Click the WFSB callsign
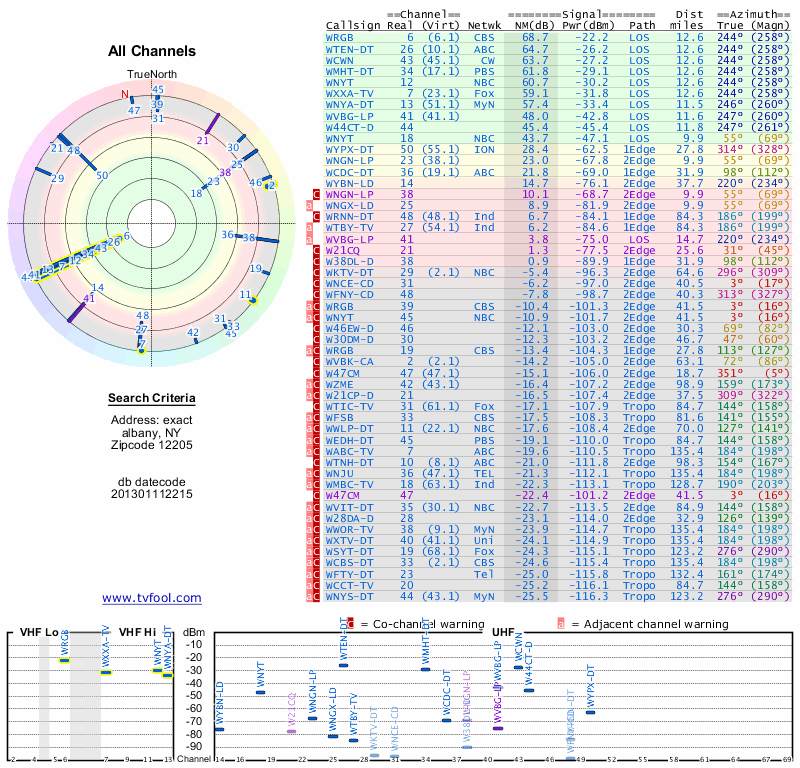This screenshot has width=800, height=768. [339, 418]
